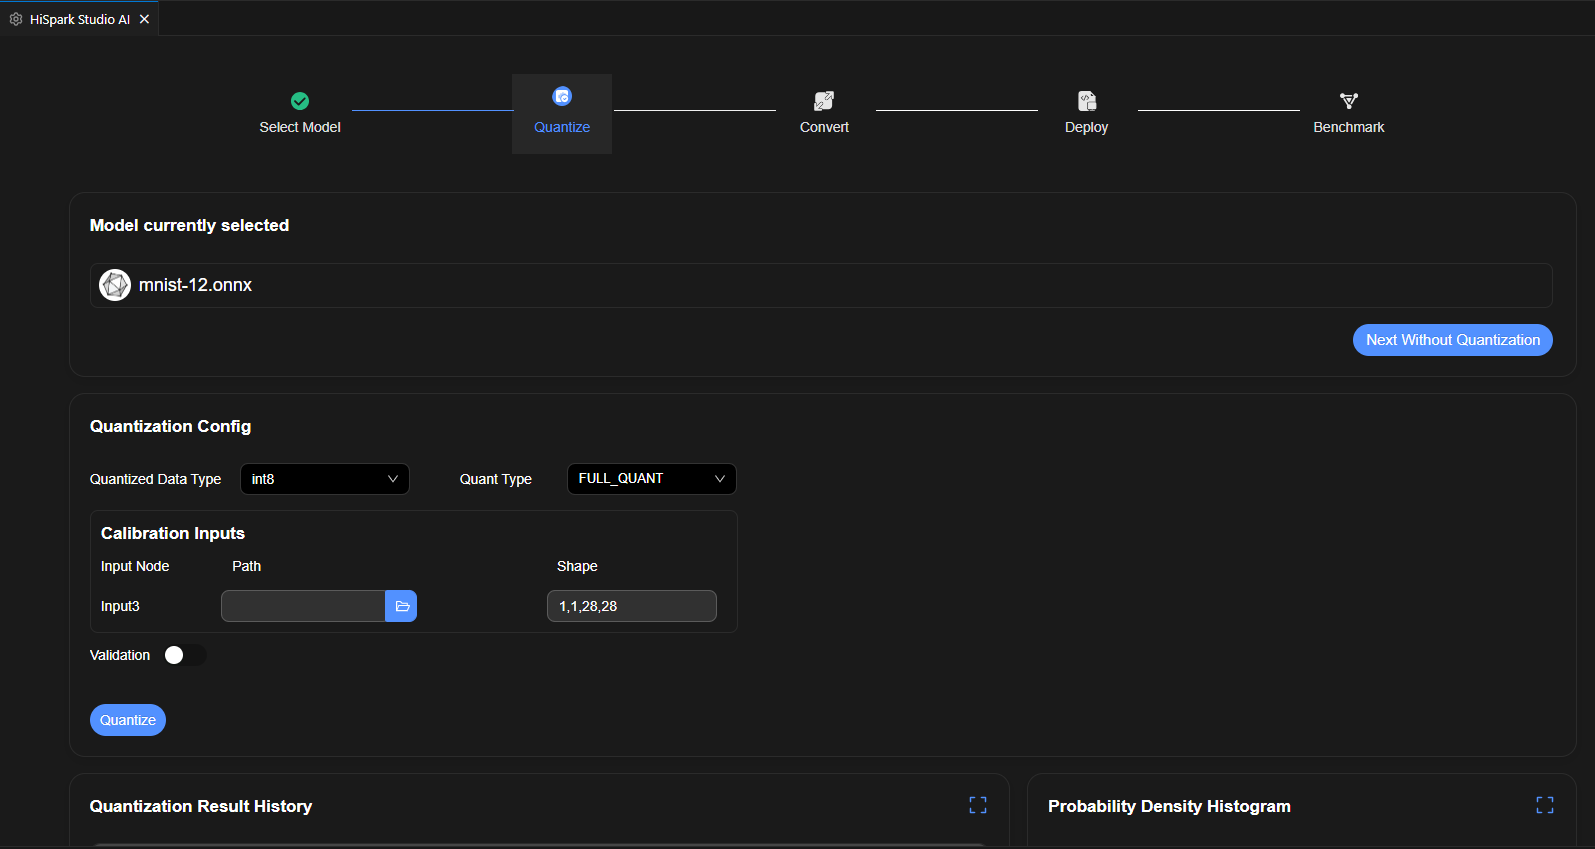This screenshot has width=1595, height=849.
Task: Click the blue Quantize button
Action: pyautogui.click(x=128, y=720)
